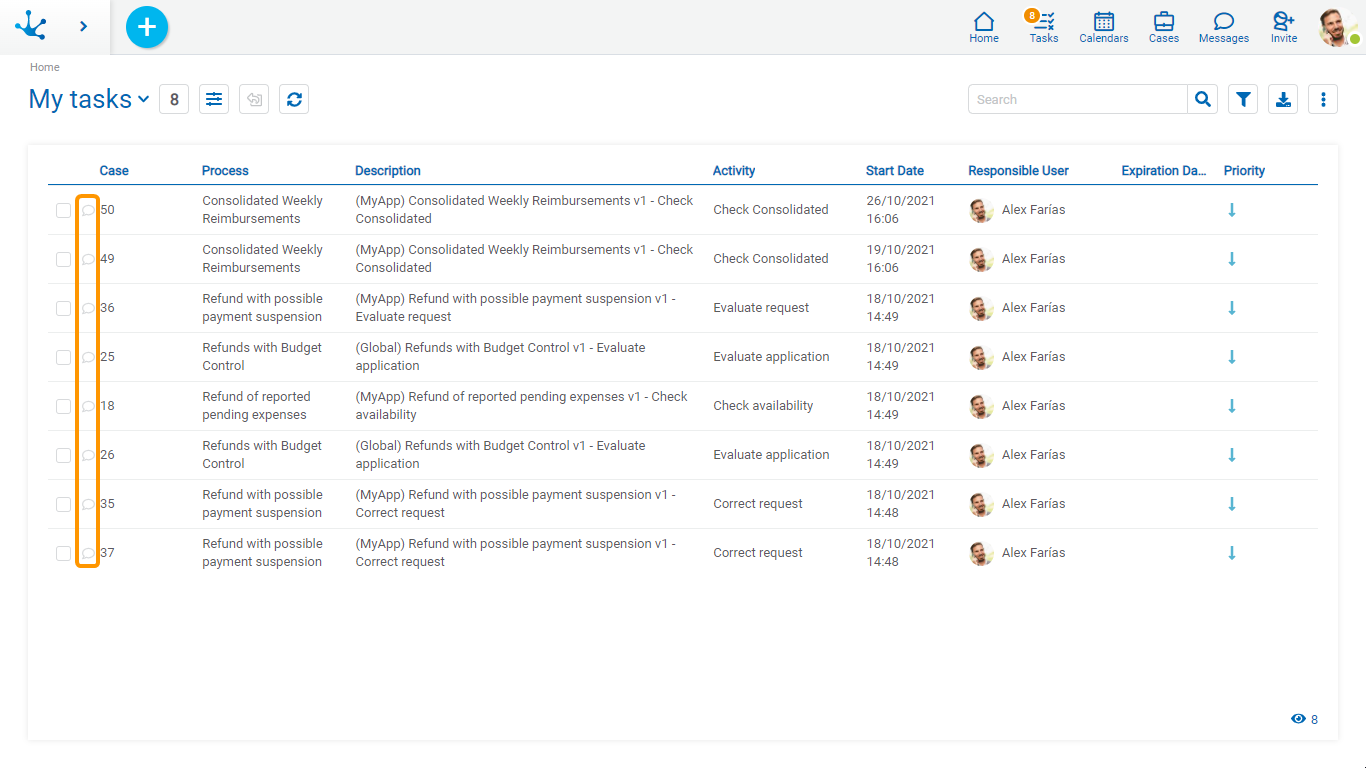Sort by the Priority column header
This screenshot has height=768, width=1366.
tap(1244, 171)
